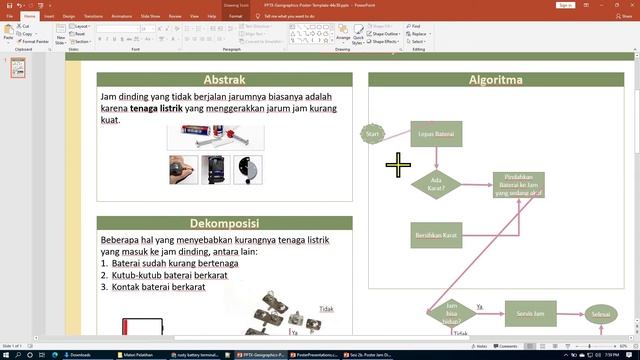The image size is (640, 360).
Task: Toggle strikethrough formatting
Action: click(x=129, y=39)
